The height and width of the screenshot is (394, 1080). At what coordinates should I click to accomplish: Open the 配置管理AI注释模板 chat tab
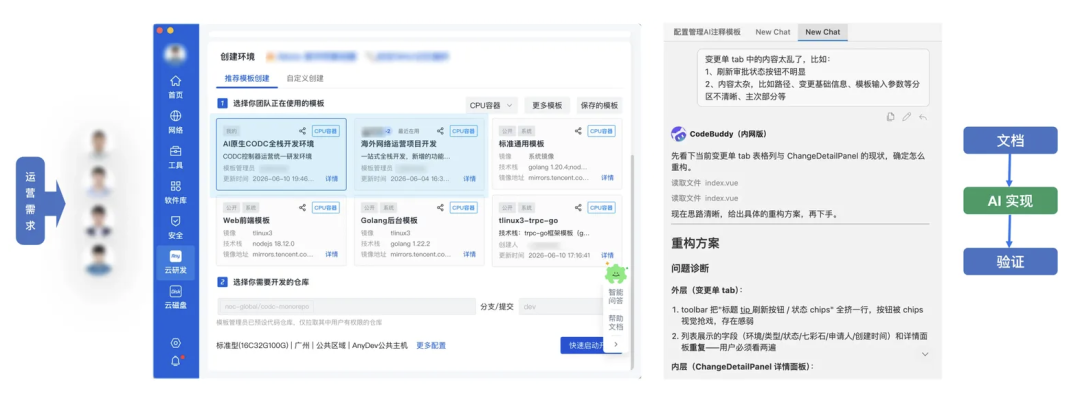click(707, 32)
